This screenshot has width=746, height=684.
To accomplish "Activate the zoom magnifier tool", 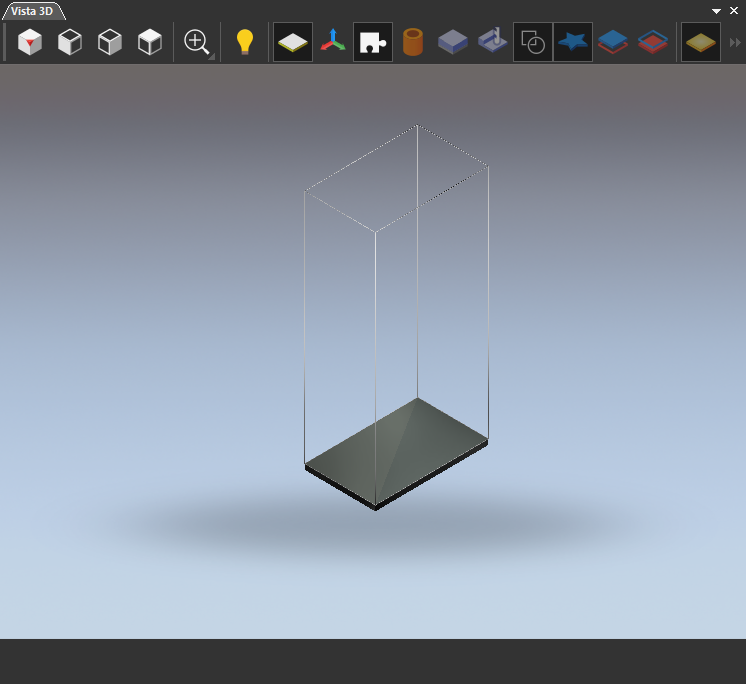I will point(196,42).
